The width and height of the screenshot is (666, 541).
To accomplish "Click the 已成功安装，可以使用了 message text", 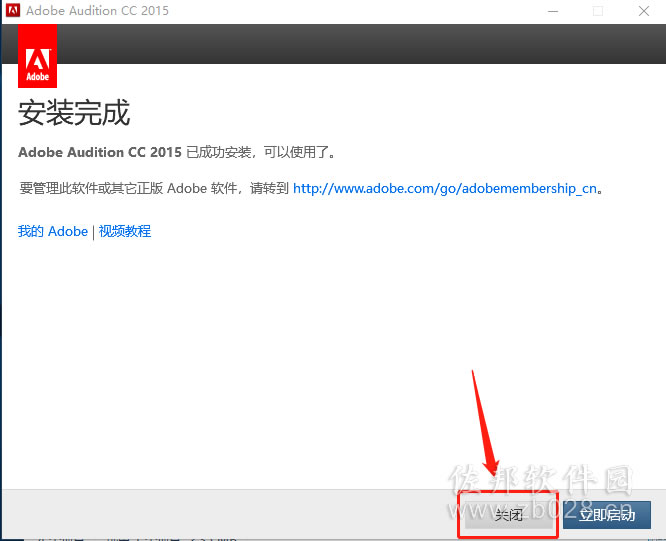I will coord(261,152).
